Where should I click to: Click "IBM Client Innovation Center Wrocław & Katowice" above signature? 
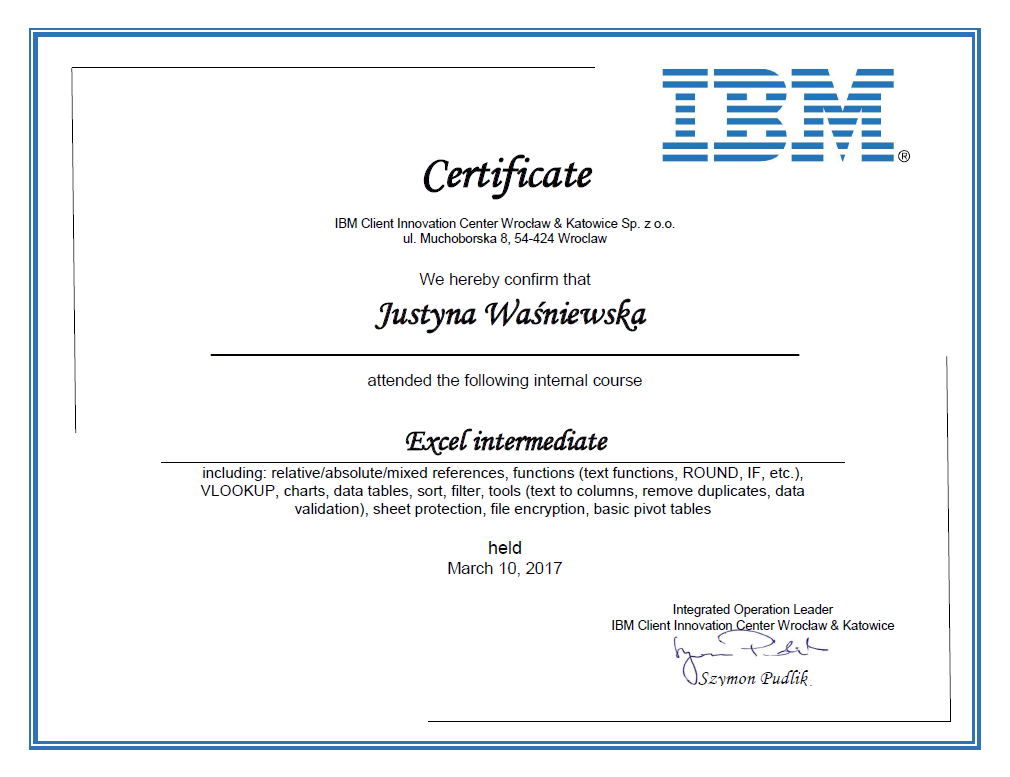tap(752, 626)
